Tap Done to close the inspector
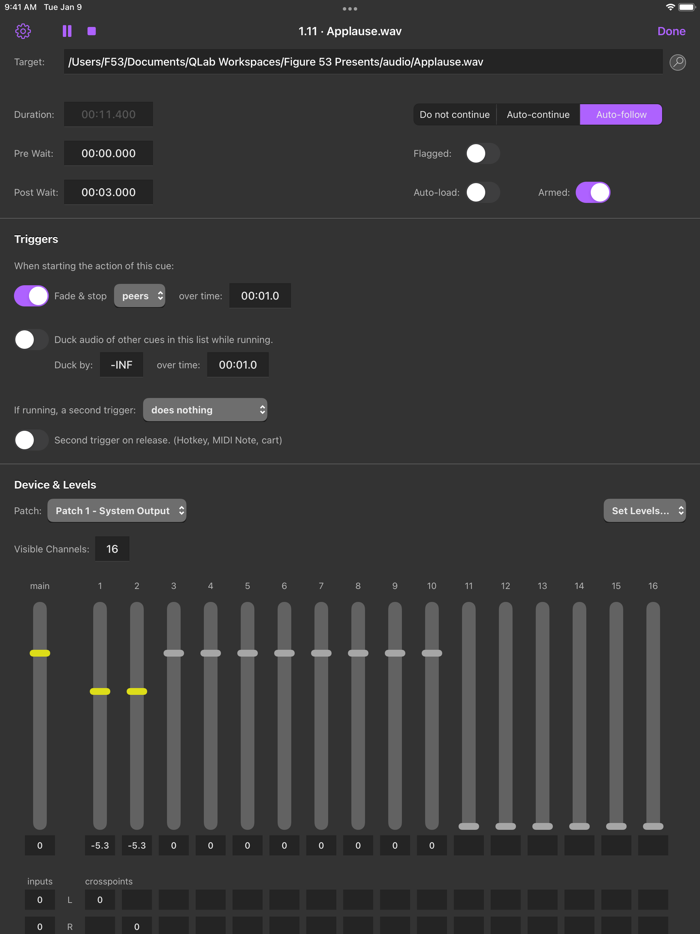Screen dimensions: 700x934 (x=671, y=31)
